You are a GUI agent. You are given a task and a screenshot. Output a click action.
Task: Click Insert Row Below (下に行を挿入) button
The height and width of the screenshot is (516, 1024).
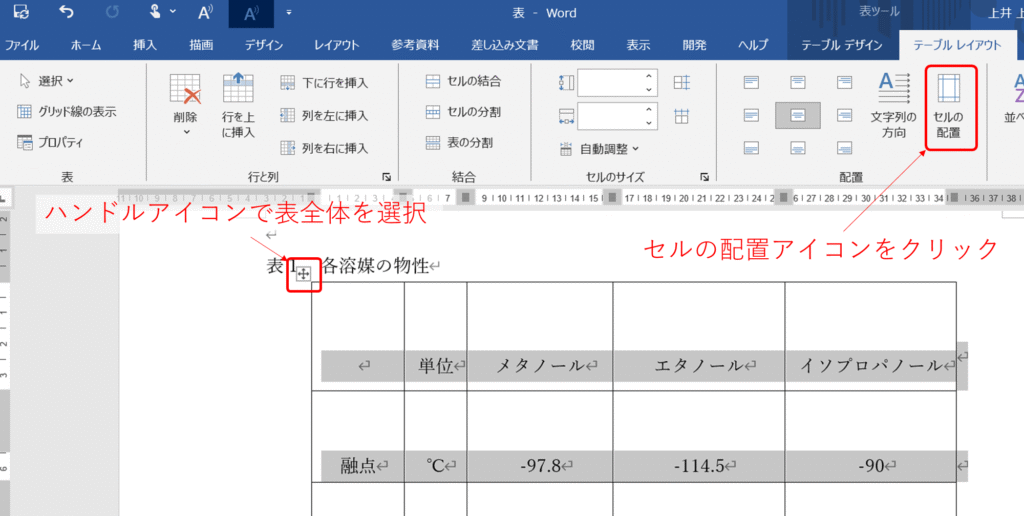click(324, 83)
